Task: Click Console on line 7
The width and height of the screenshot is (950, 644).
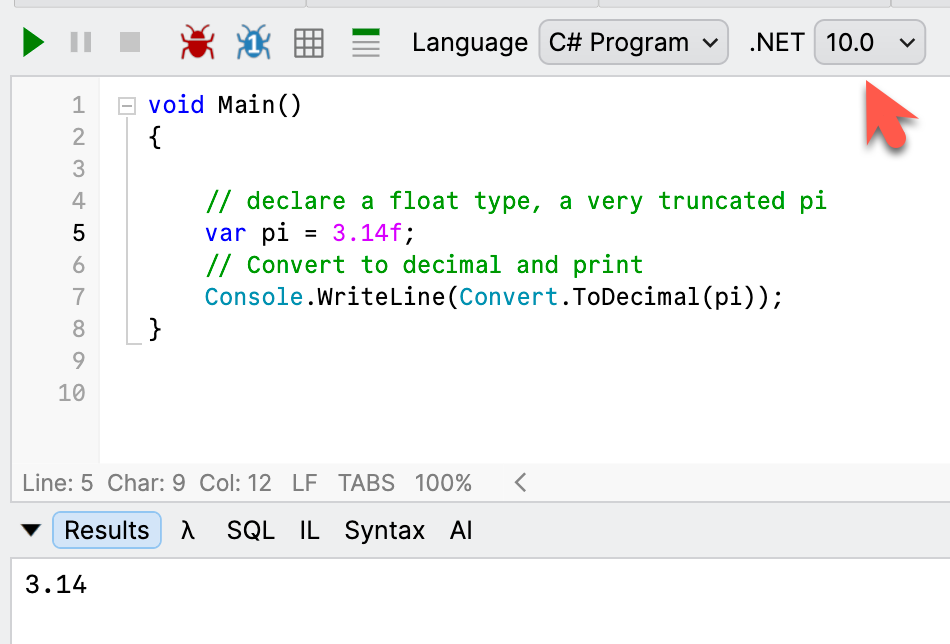Action: (254, 297)
